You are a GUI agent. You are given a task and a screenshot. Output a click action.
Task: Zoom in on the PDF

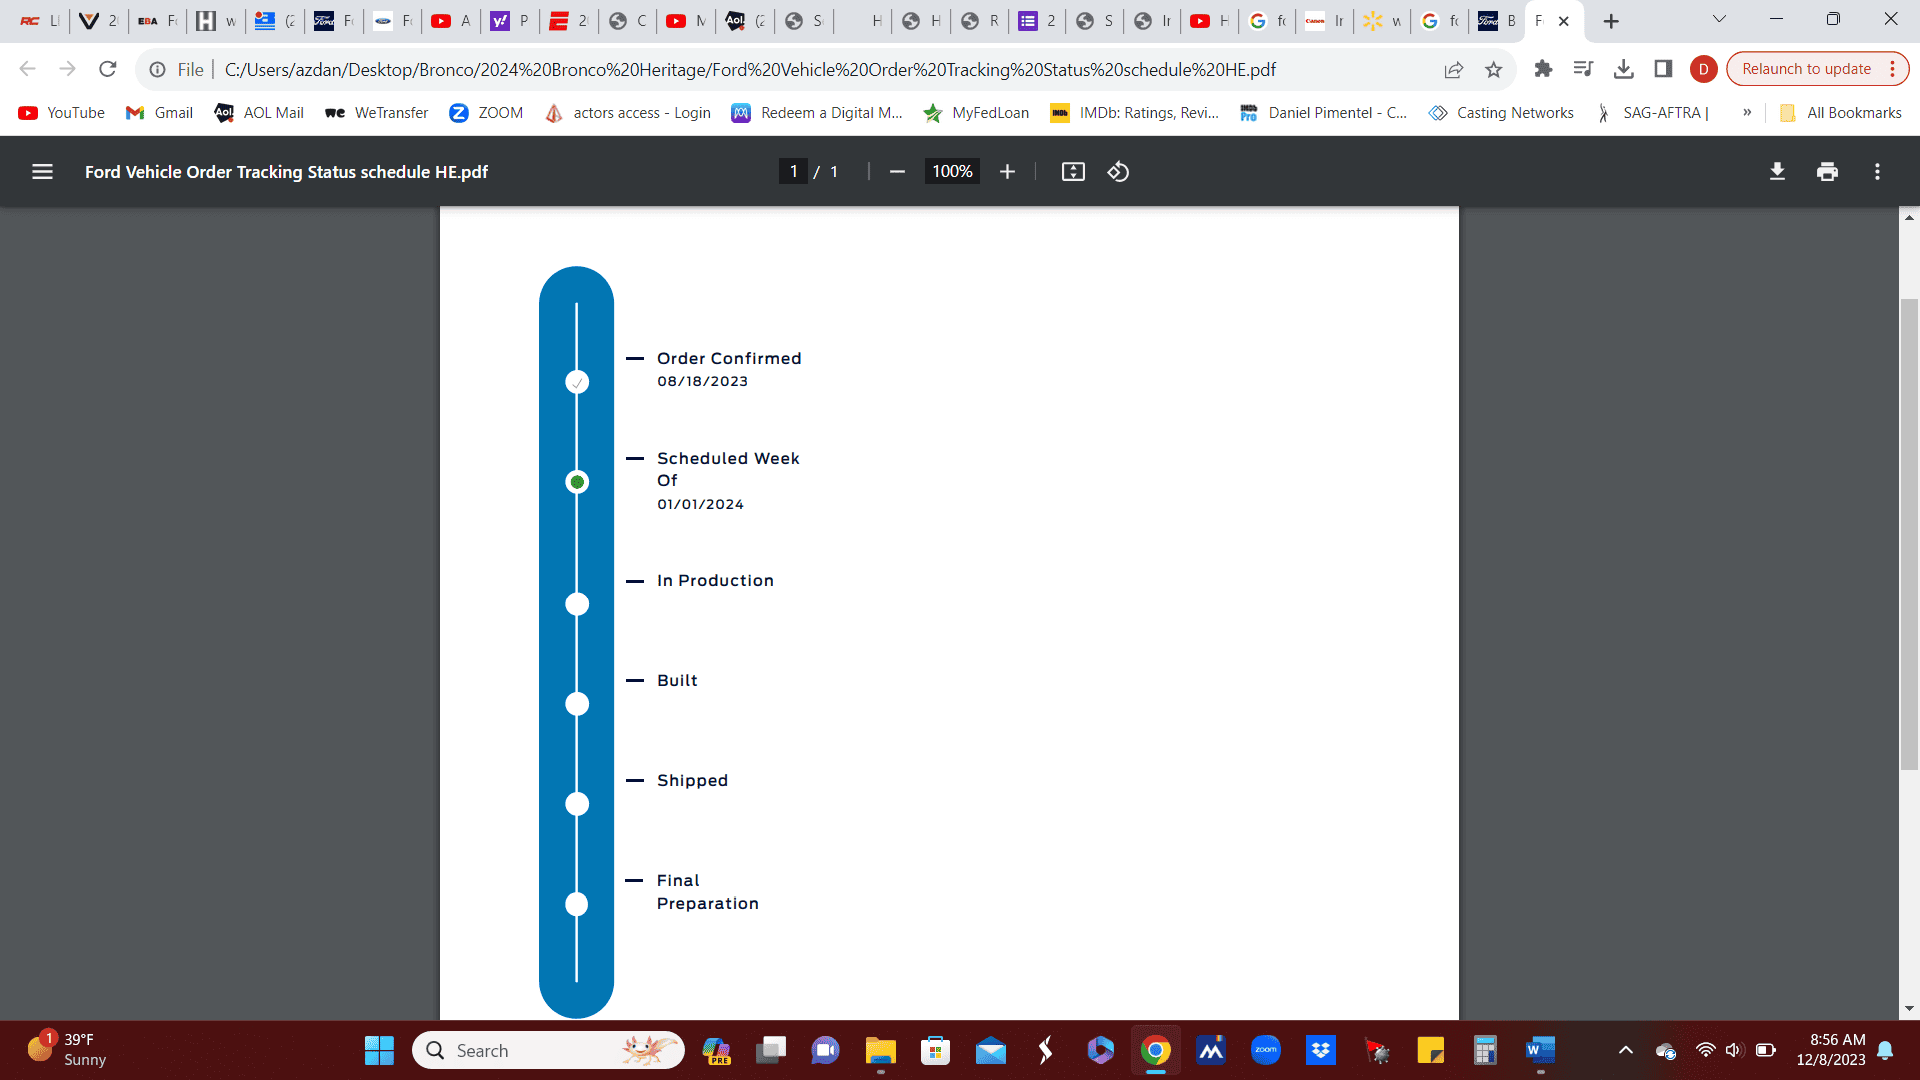coord(1007,172)
